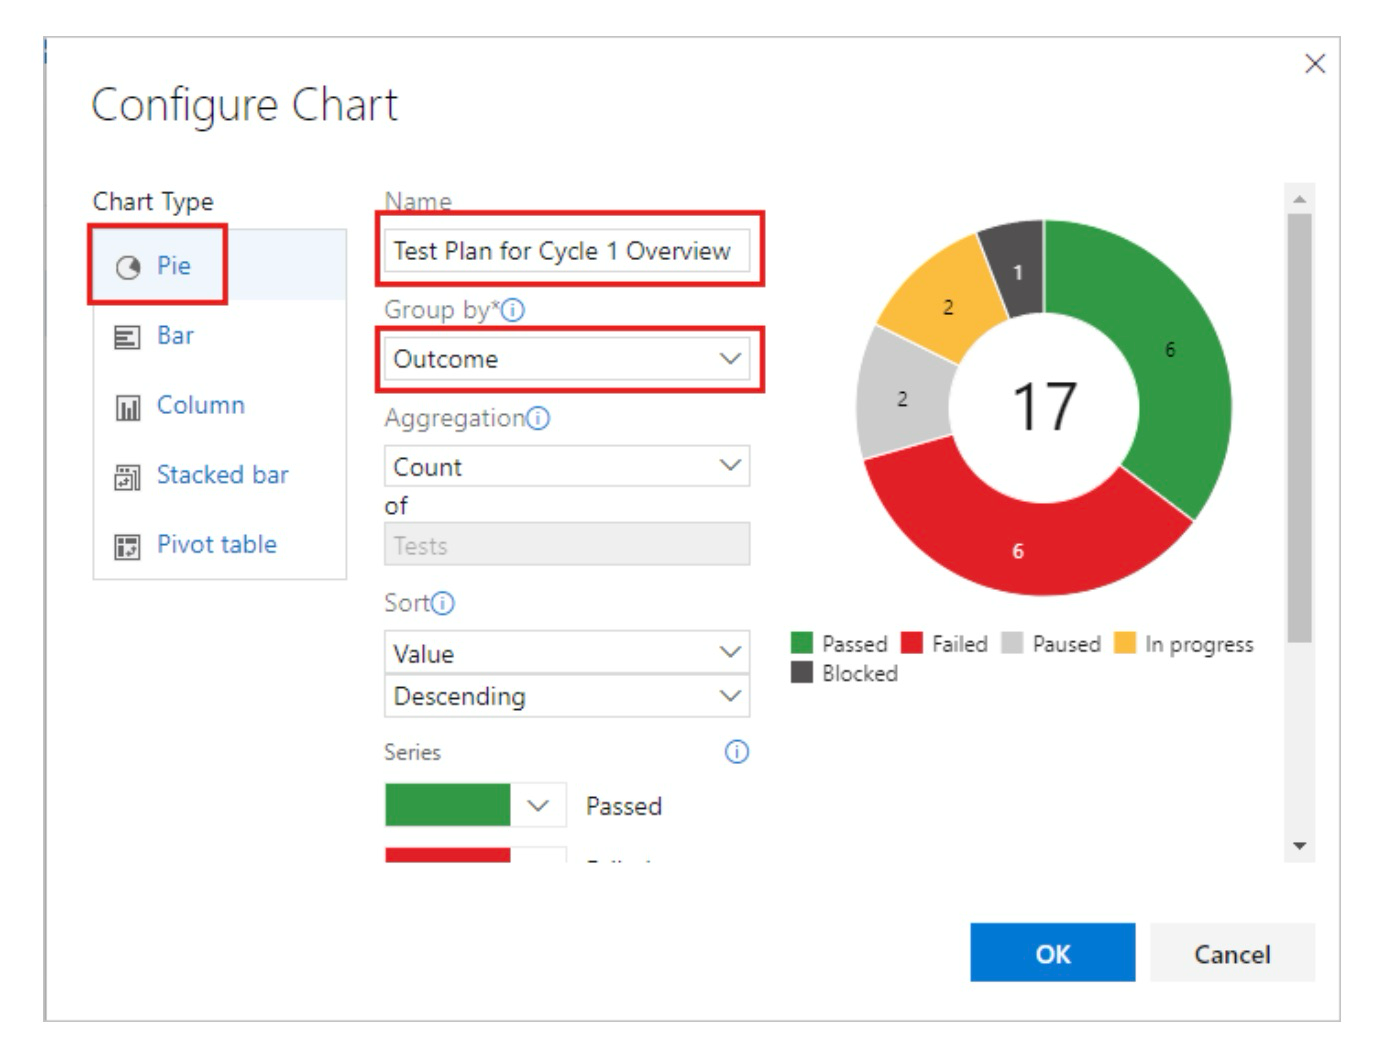Screen dimensions: 1392x1056
Task: Close the Configure Chart dialog
Action: 1315,64
